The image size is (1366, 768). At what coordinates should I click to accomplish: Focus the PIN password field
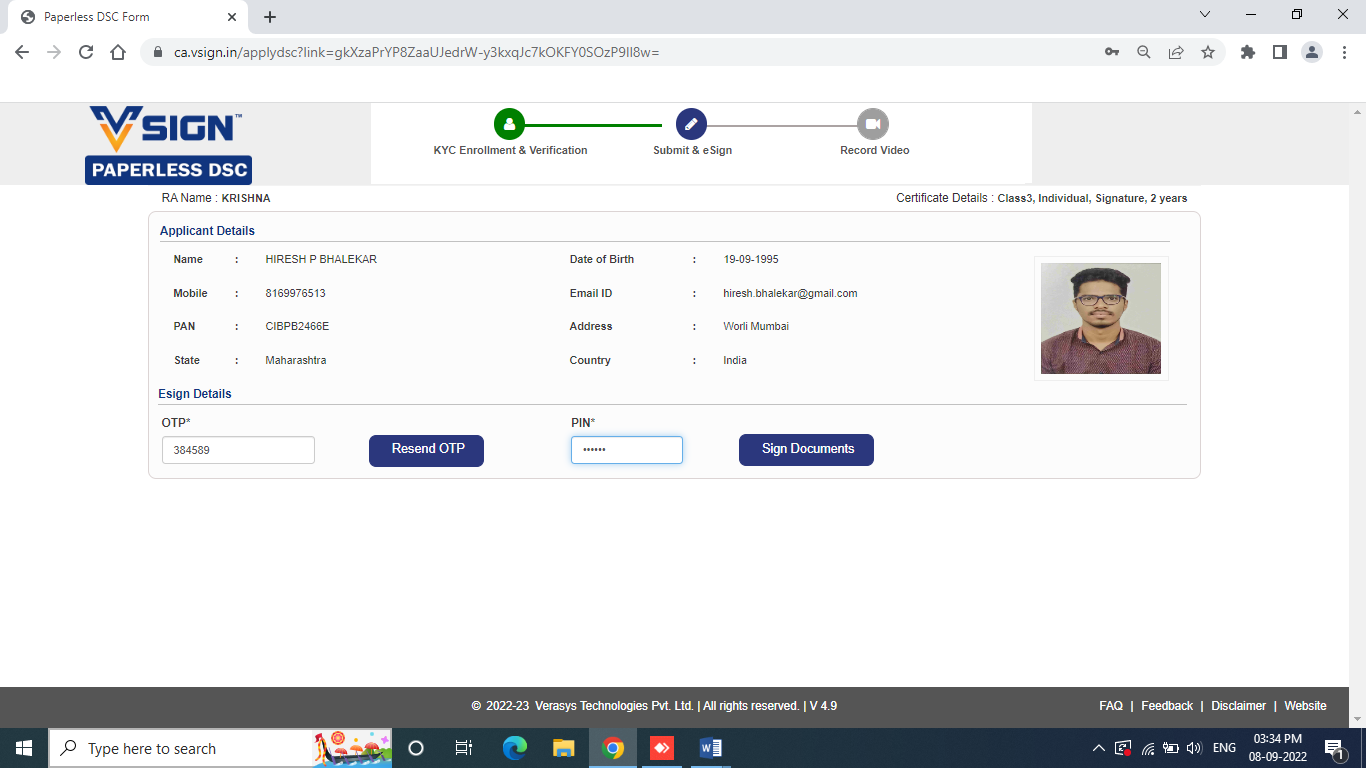pyautogui.click(x=626, y=450)
